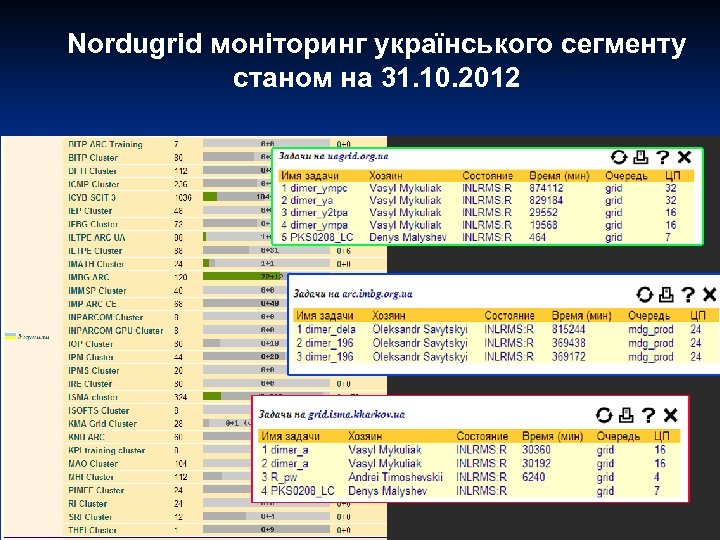Click the time value 815244

(x=568, y=329)
